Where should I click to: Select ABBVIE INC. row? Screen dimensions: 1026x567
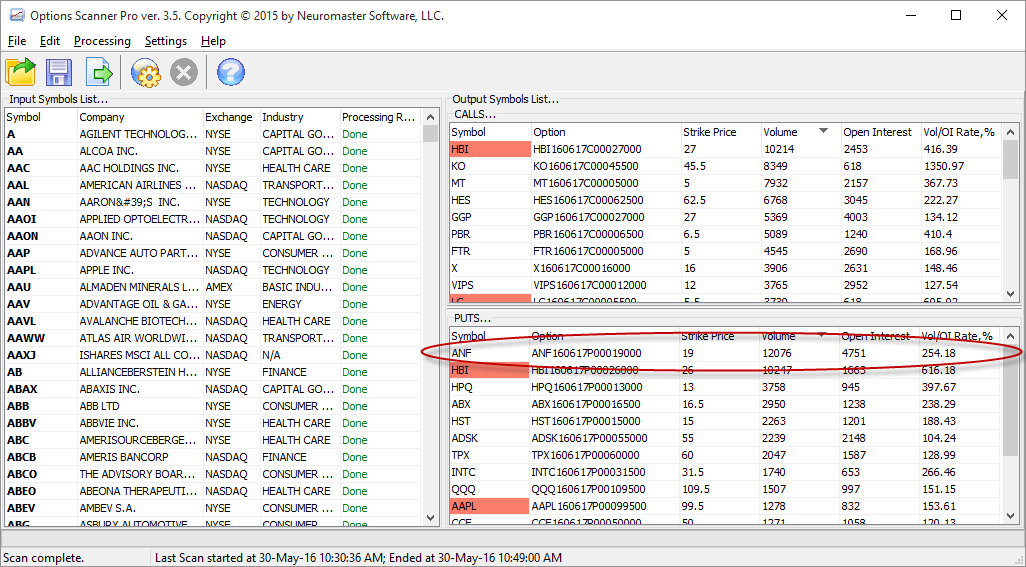[213, 423]
